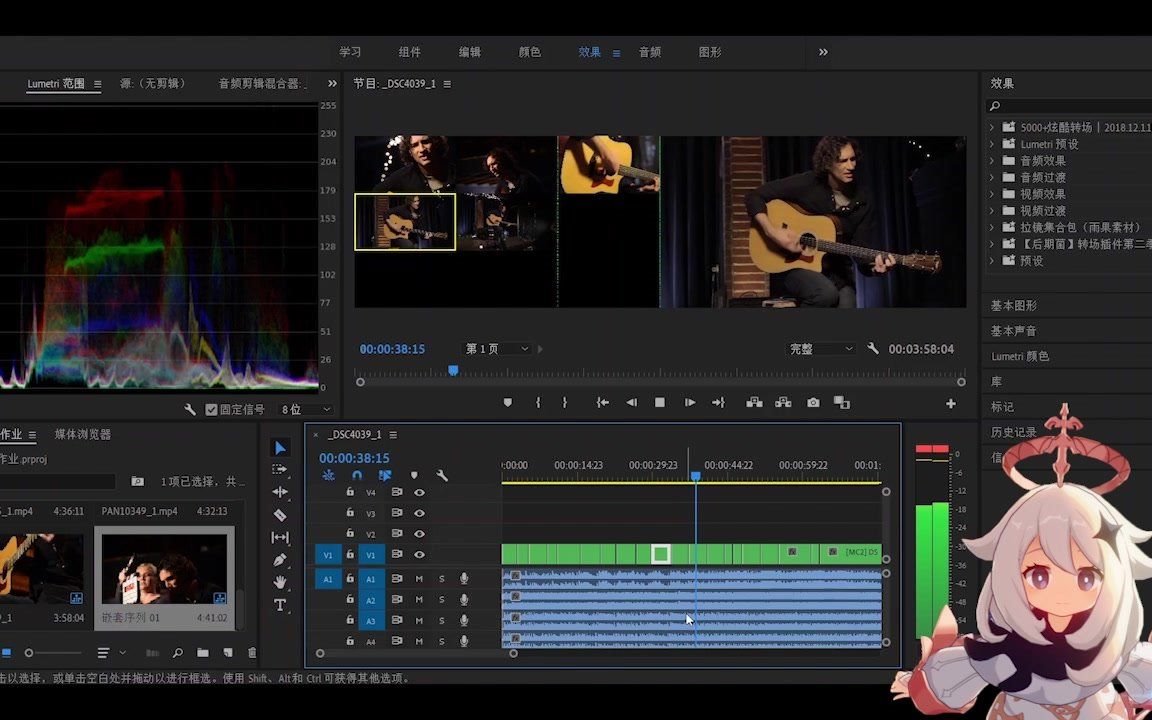This screenshot has width=1152, height=720.
Task: Mark In point in program monitor
Action: point(538,403)
